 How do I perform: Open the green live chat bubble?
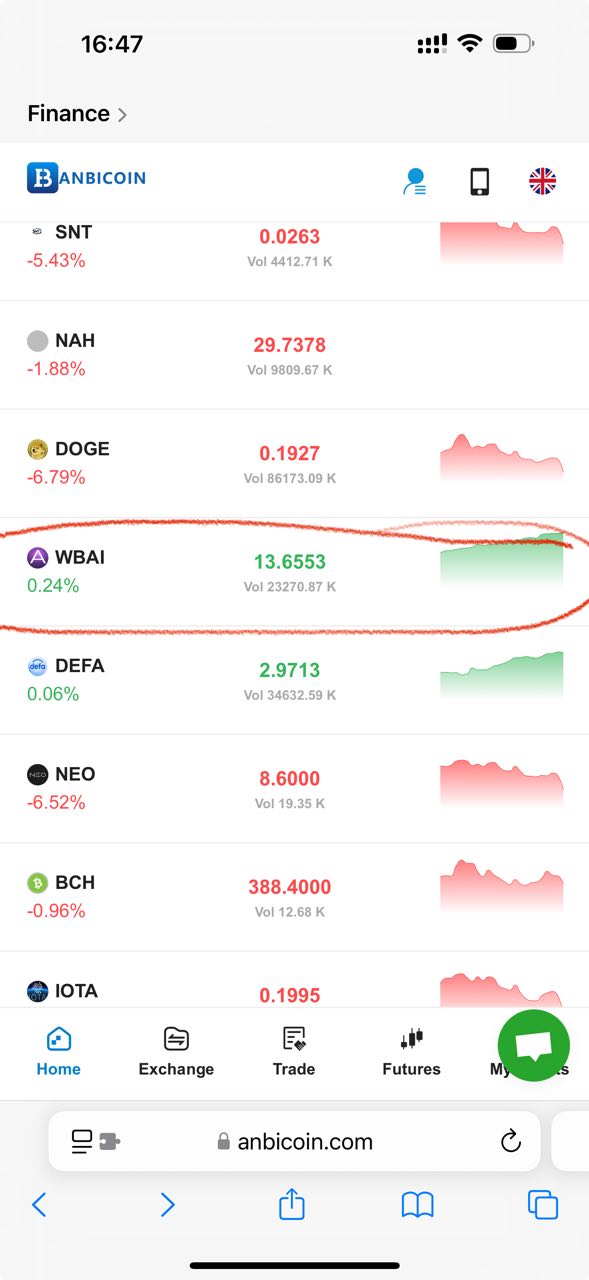click(x=534, y=1045)
